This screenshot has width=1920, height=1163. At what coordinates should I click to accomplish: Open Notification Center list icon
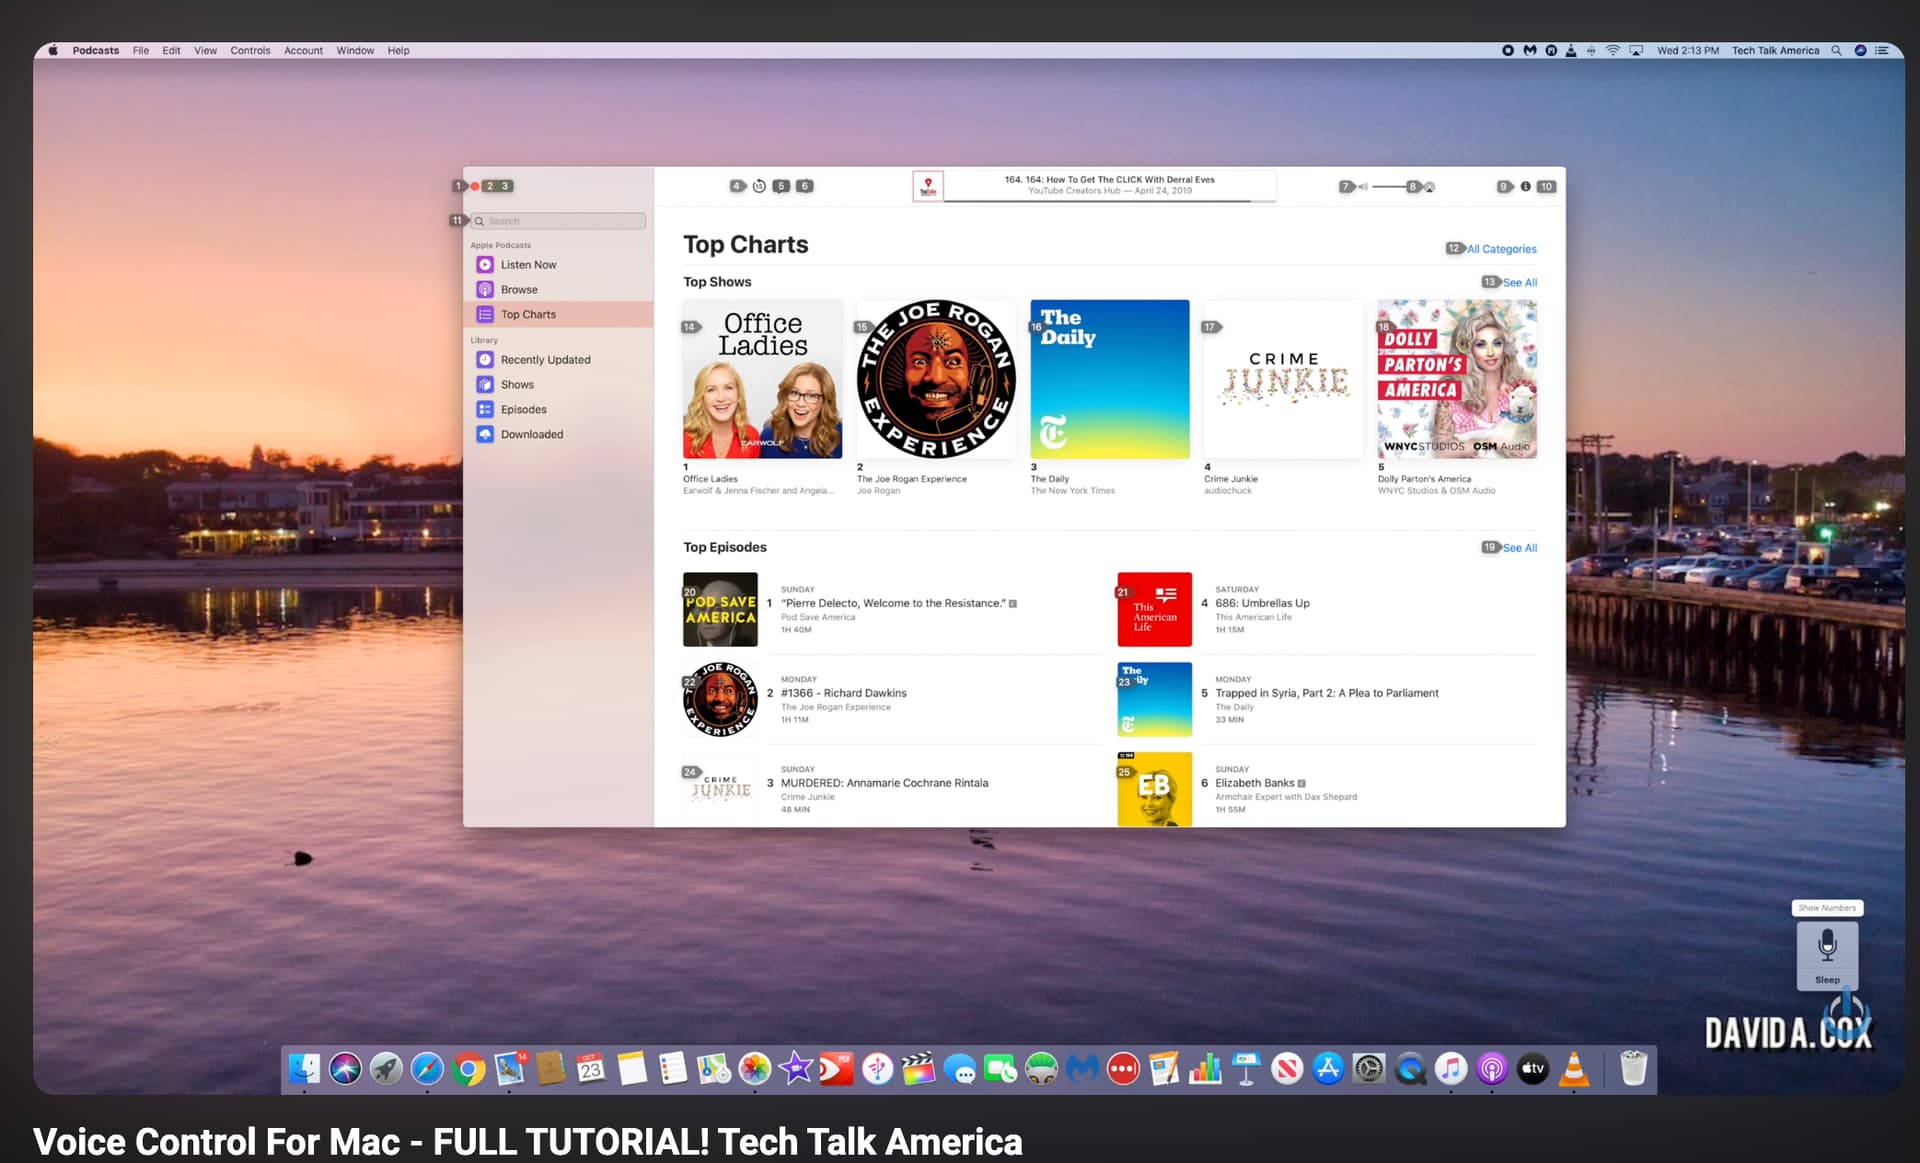coord(1882,50)
